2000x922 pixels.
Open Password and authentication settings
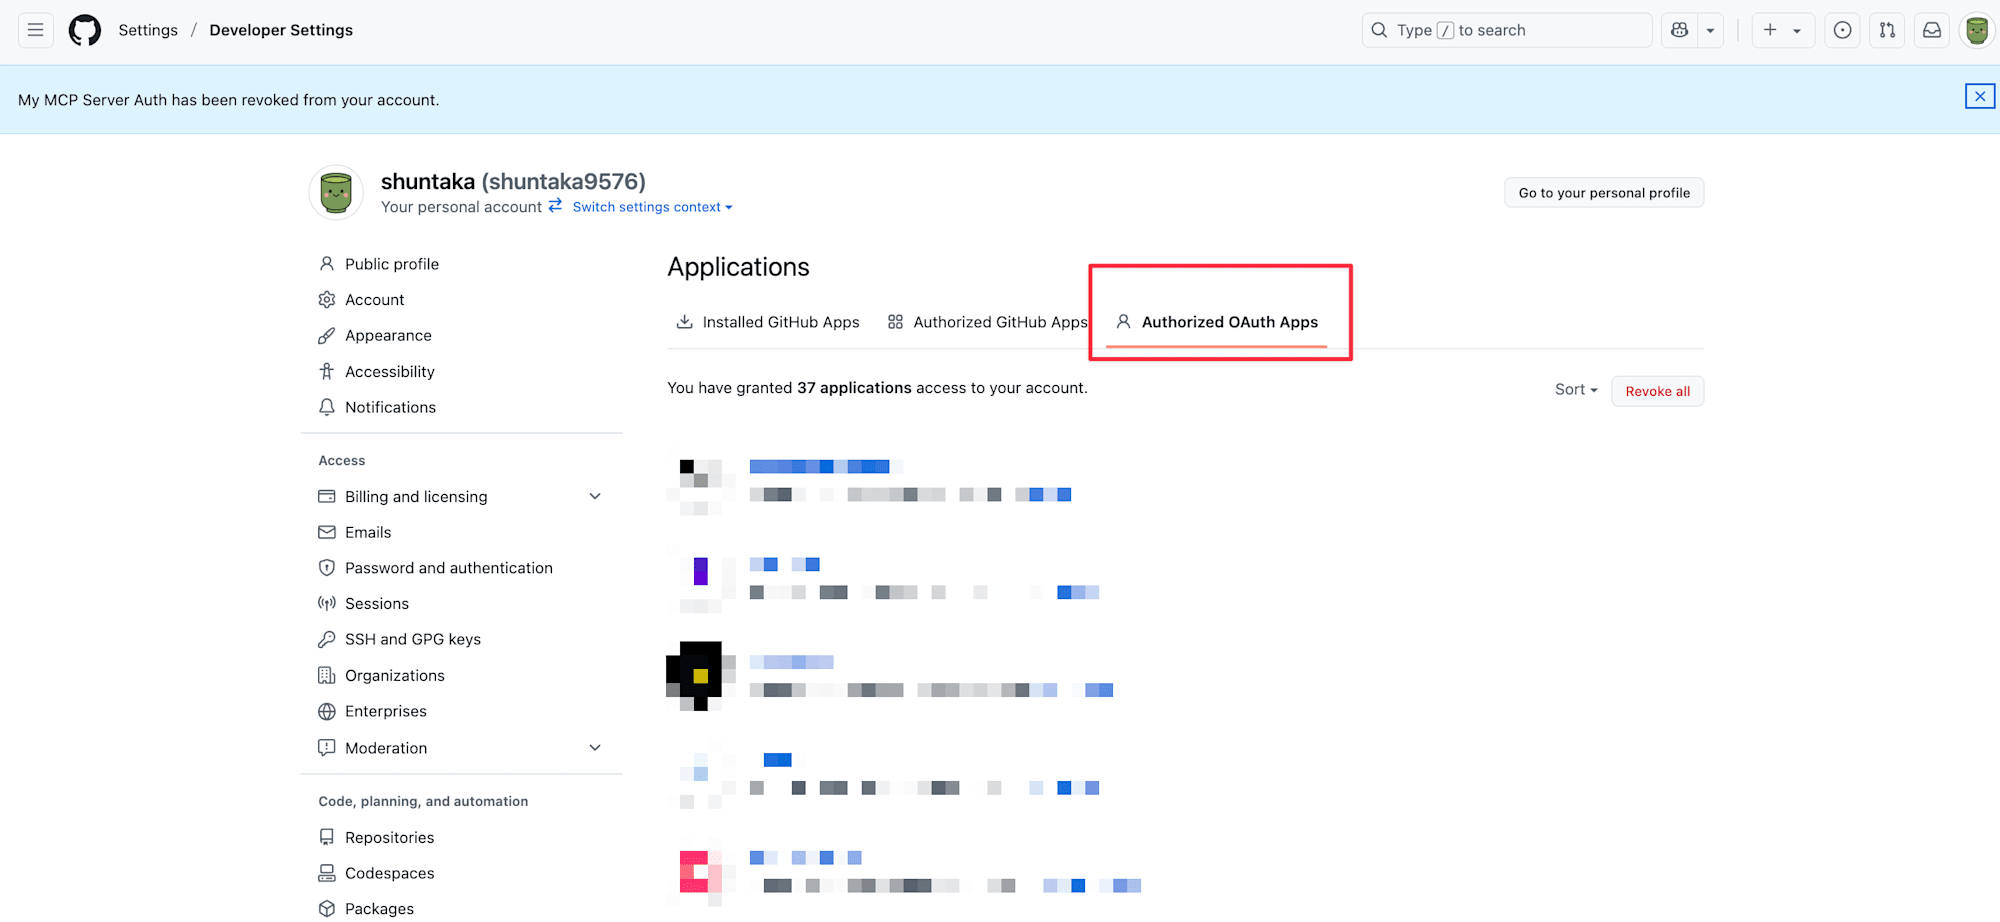(448, 568)
